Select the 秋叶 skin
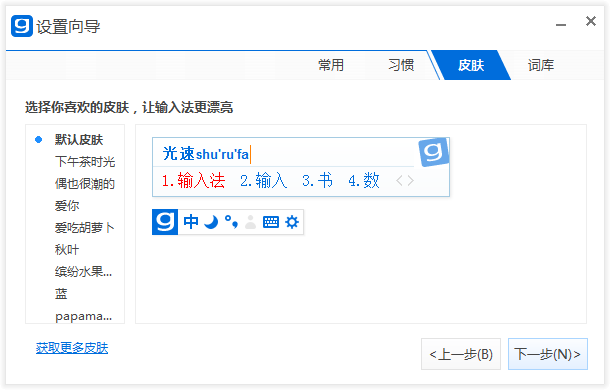Viewport: 610px width, 390px height. point(67,249)
